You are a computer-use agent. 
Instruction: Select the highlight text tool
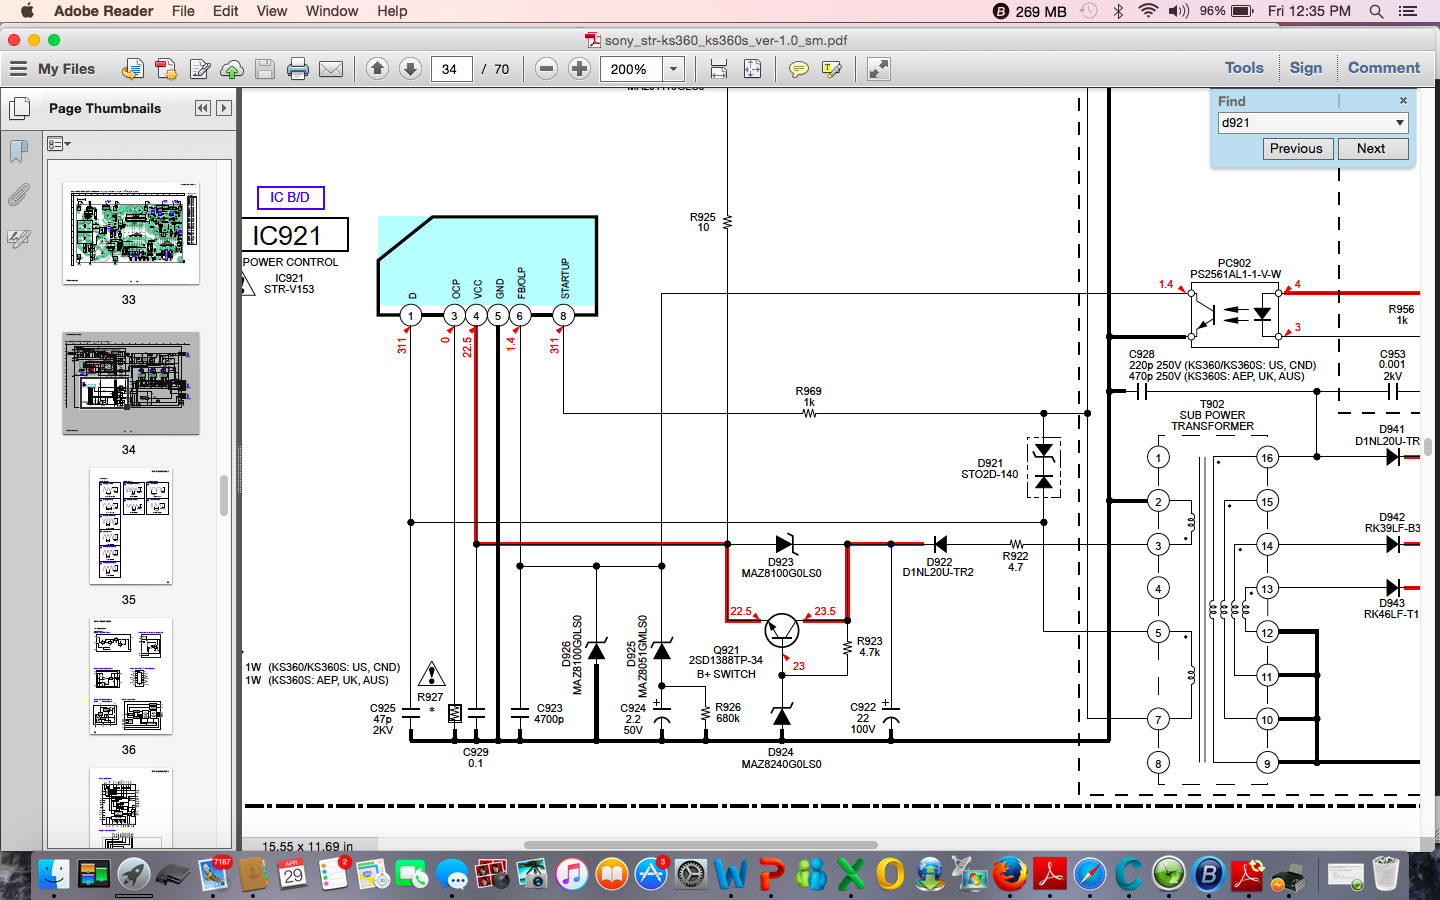point(831,69)
